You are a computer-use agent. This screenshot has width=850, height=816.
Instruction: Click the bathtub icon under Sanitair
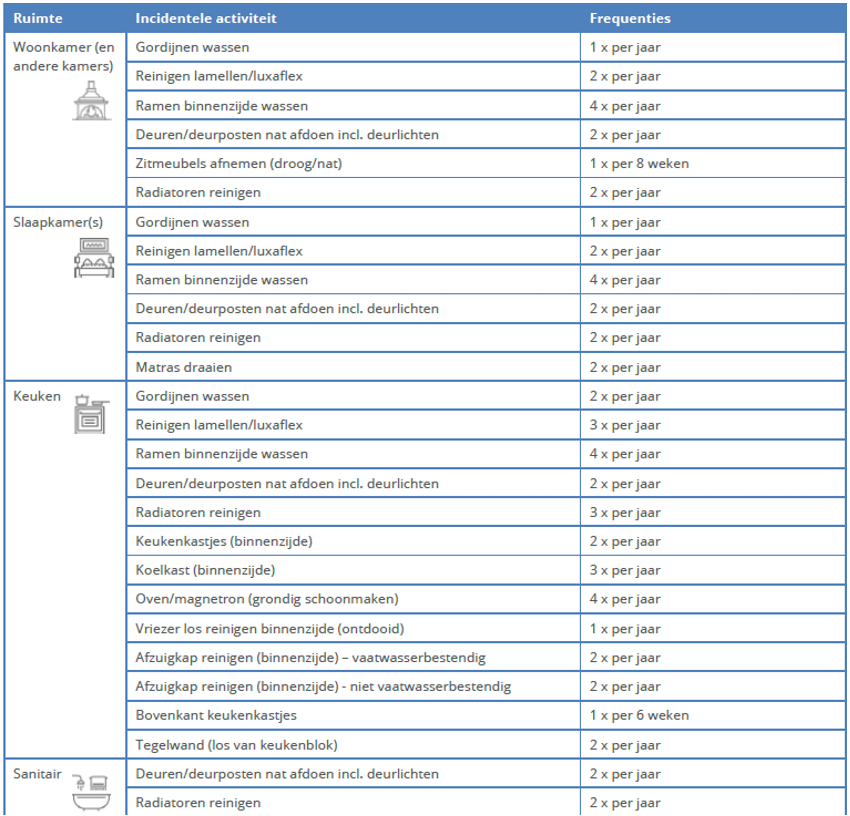[x=92, y=790]
